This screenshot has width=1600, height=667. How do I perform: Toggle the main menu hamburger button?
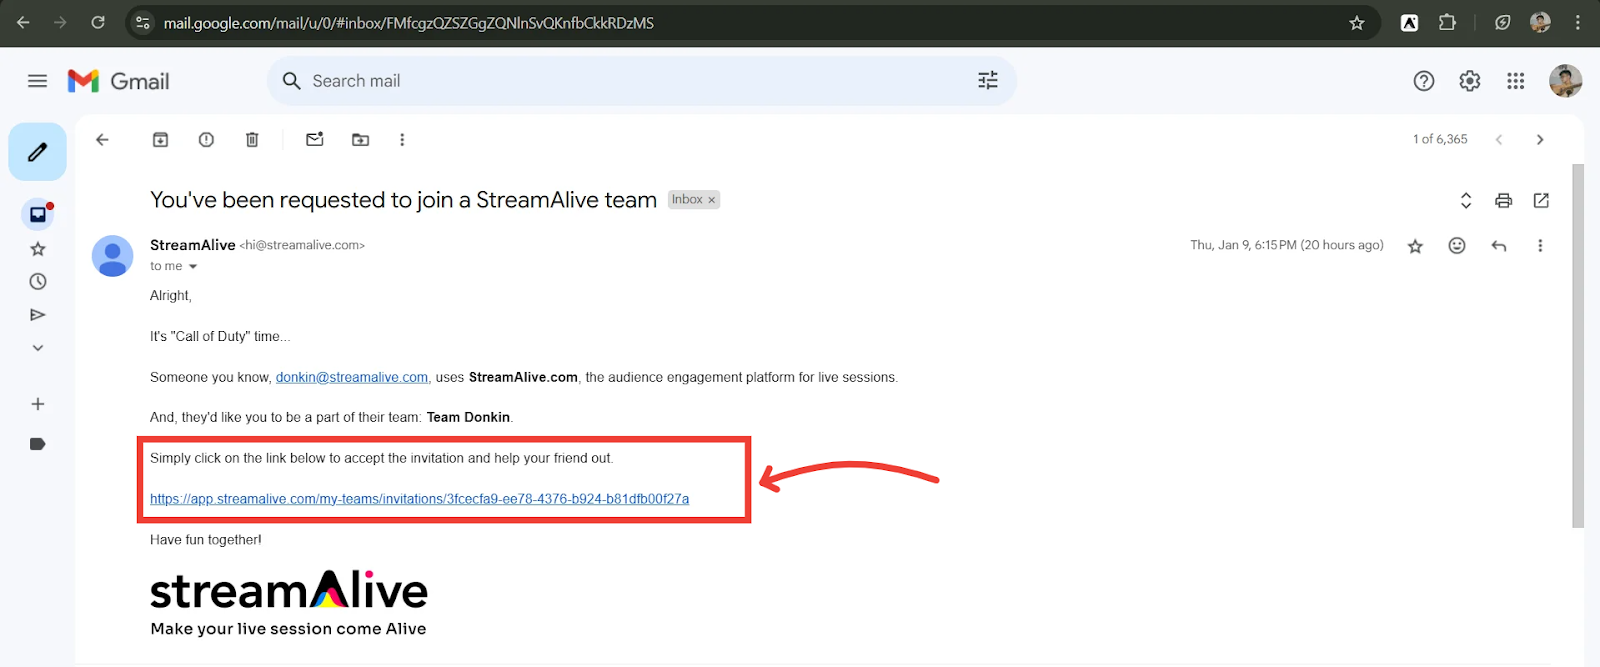38,81
